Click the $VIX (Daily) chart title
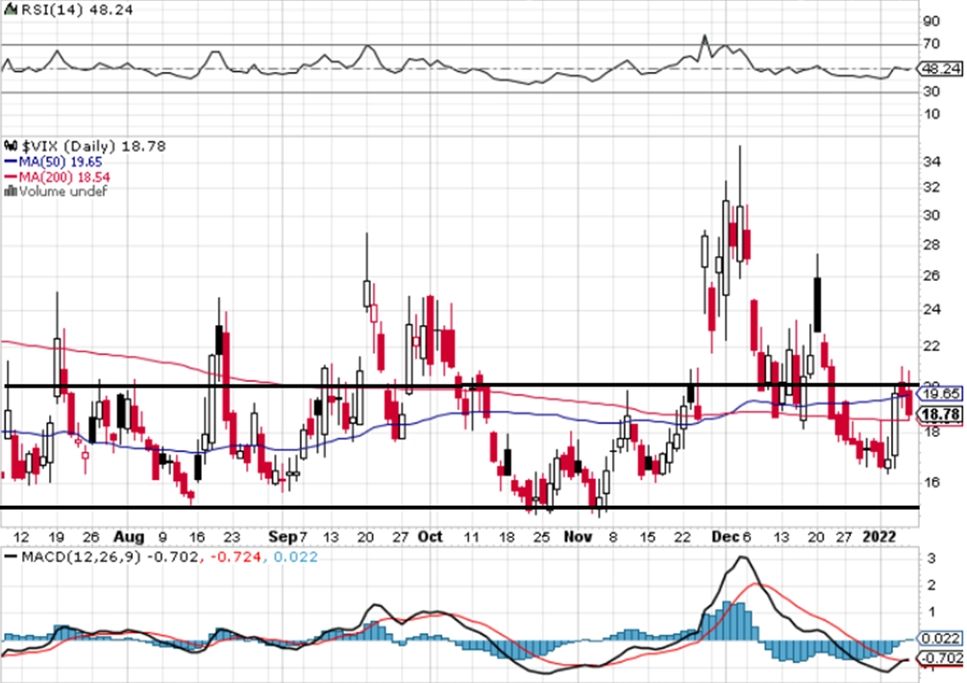The height and width of the screenshot is (683, 967). 68,146
